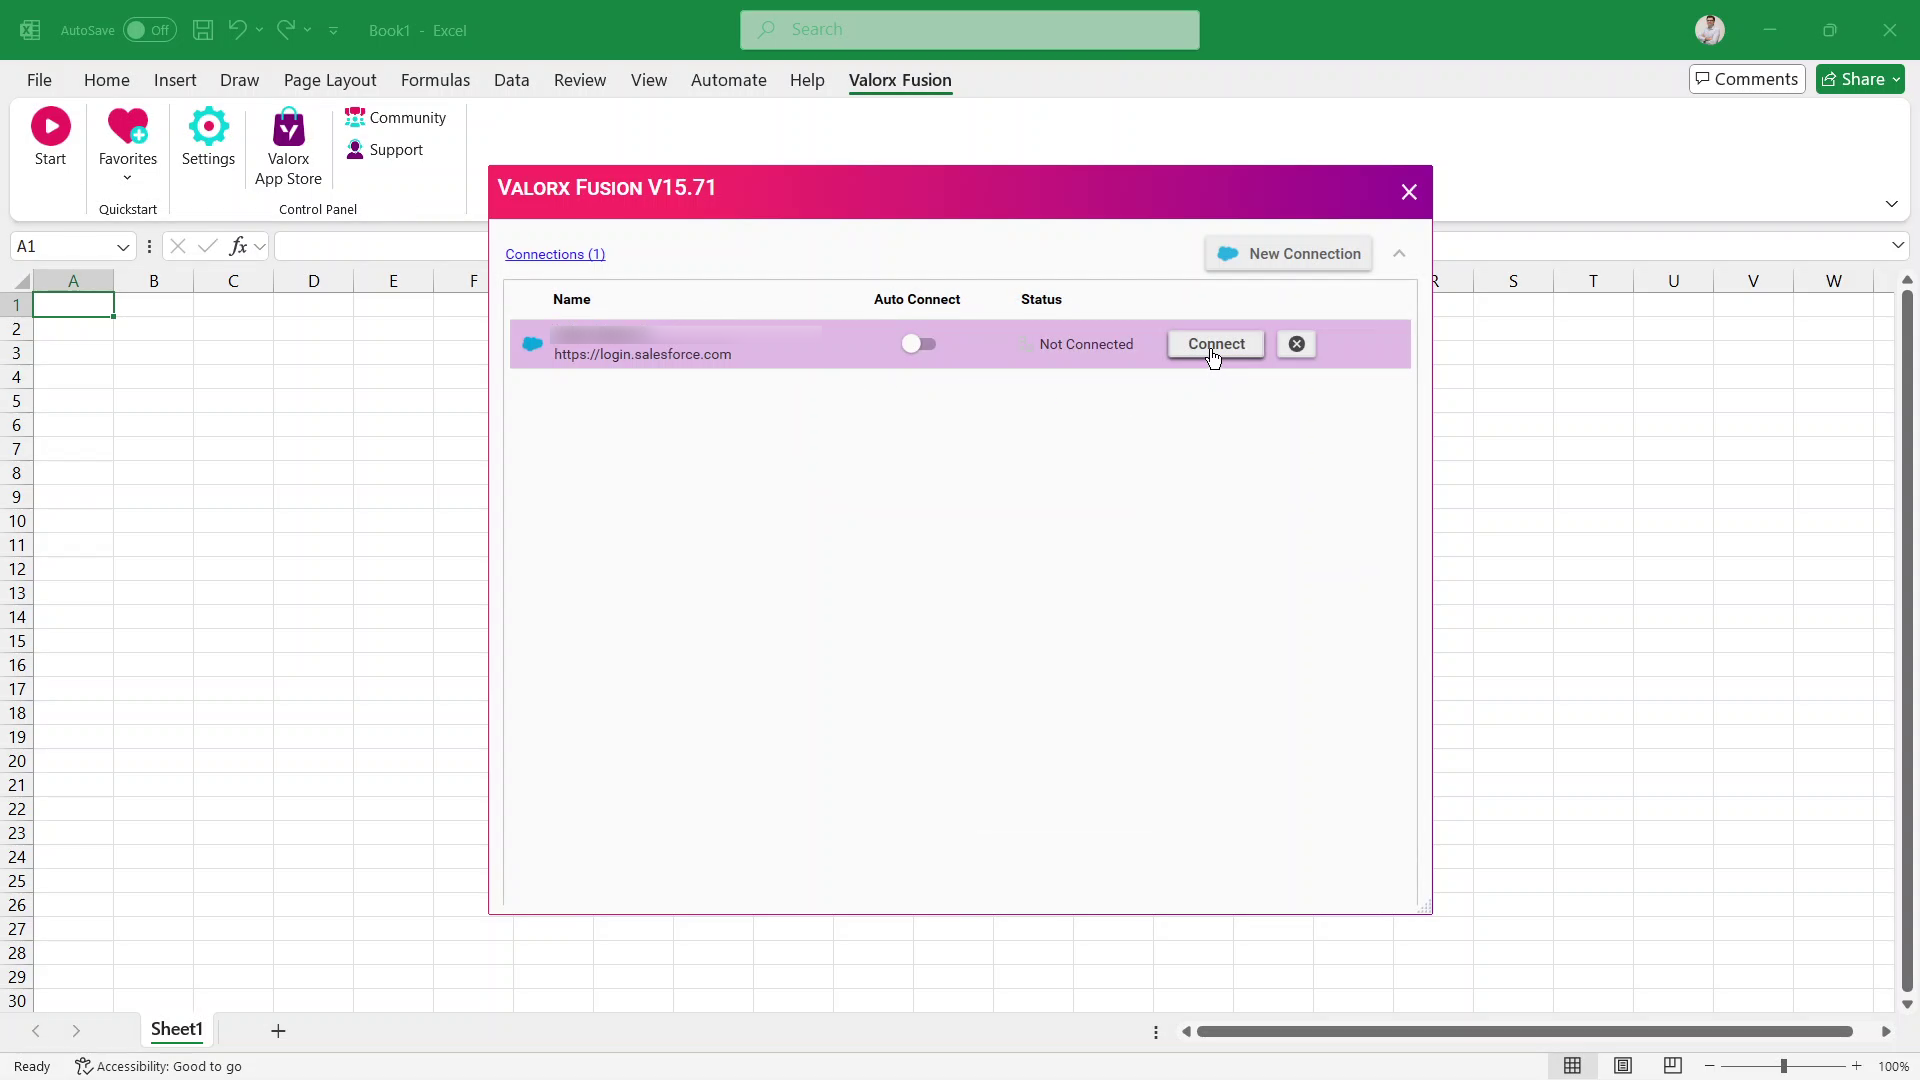The image size is (1920, 1080).
Task: Switch to the Home tab
Action: [x=107, y=80]
